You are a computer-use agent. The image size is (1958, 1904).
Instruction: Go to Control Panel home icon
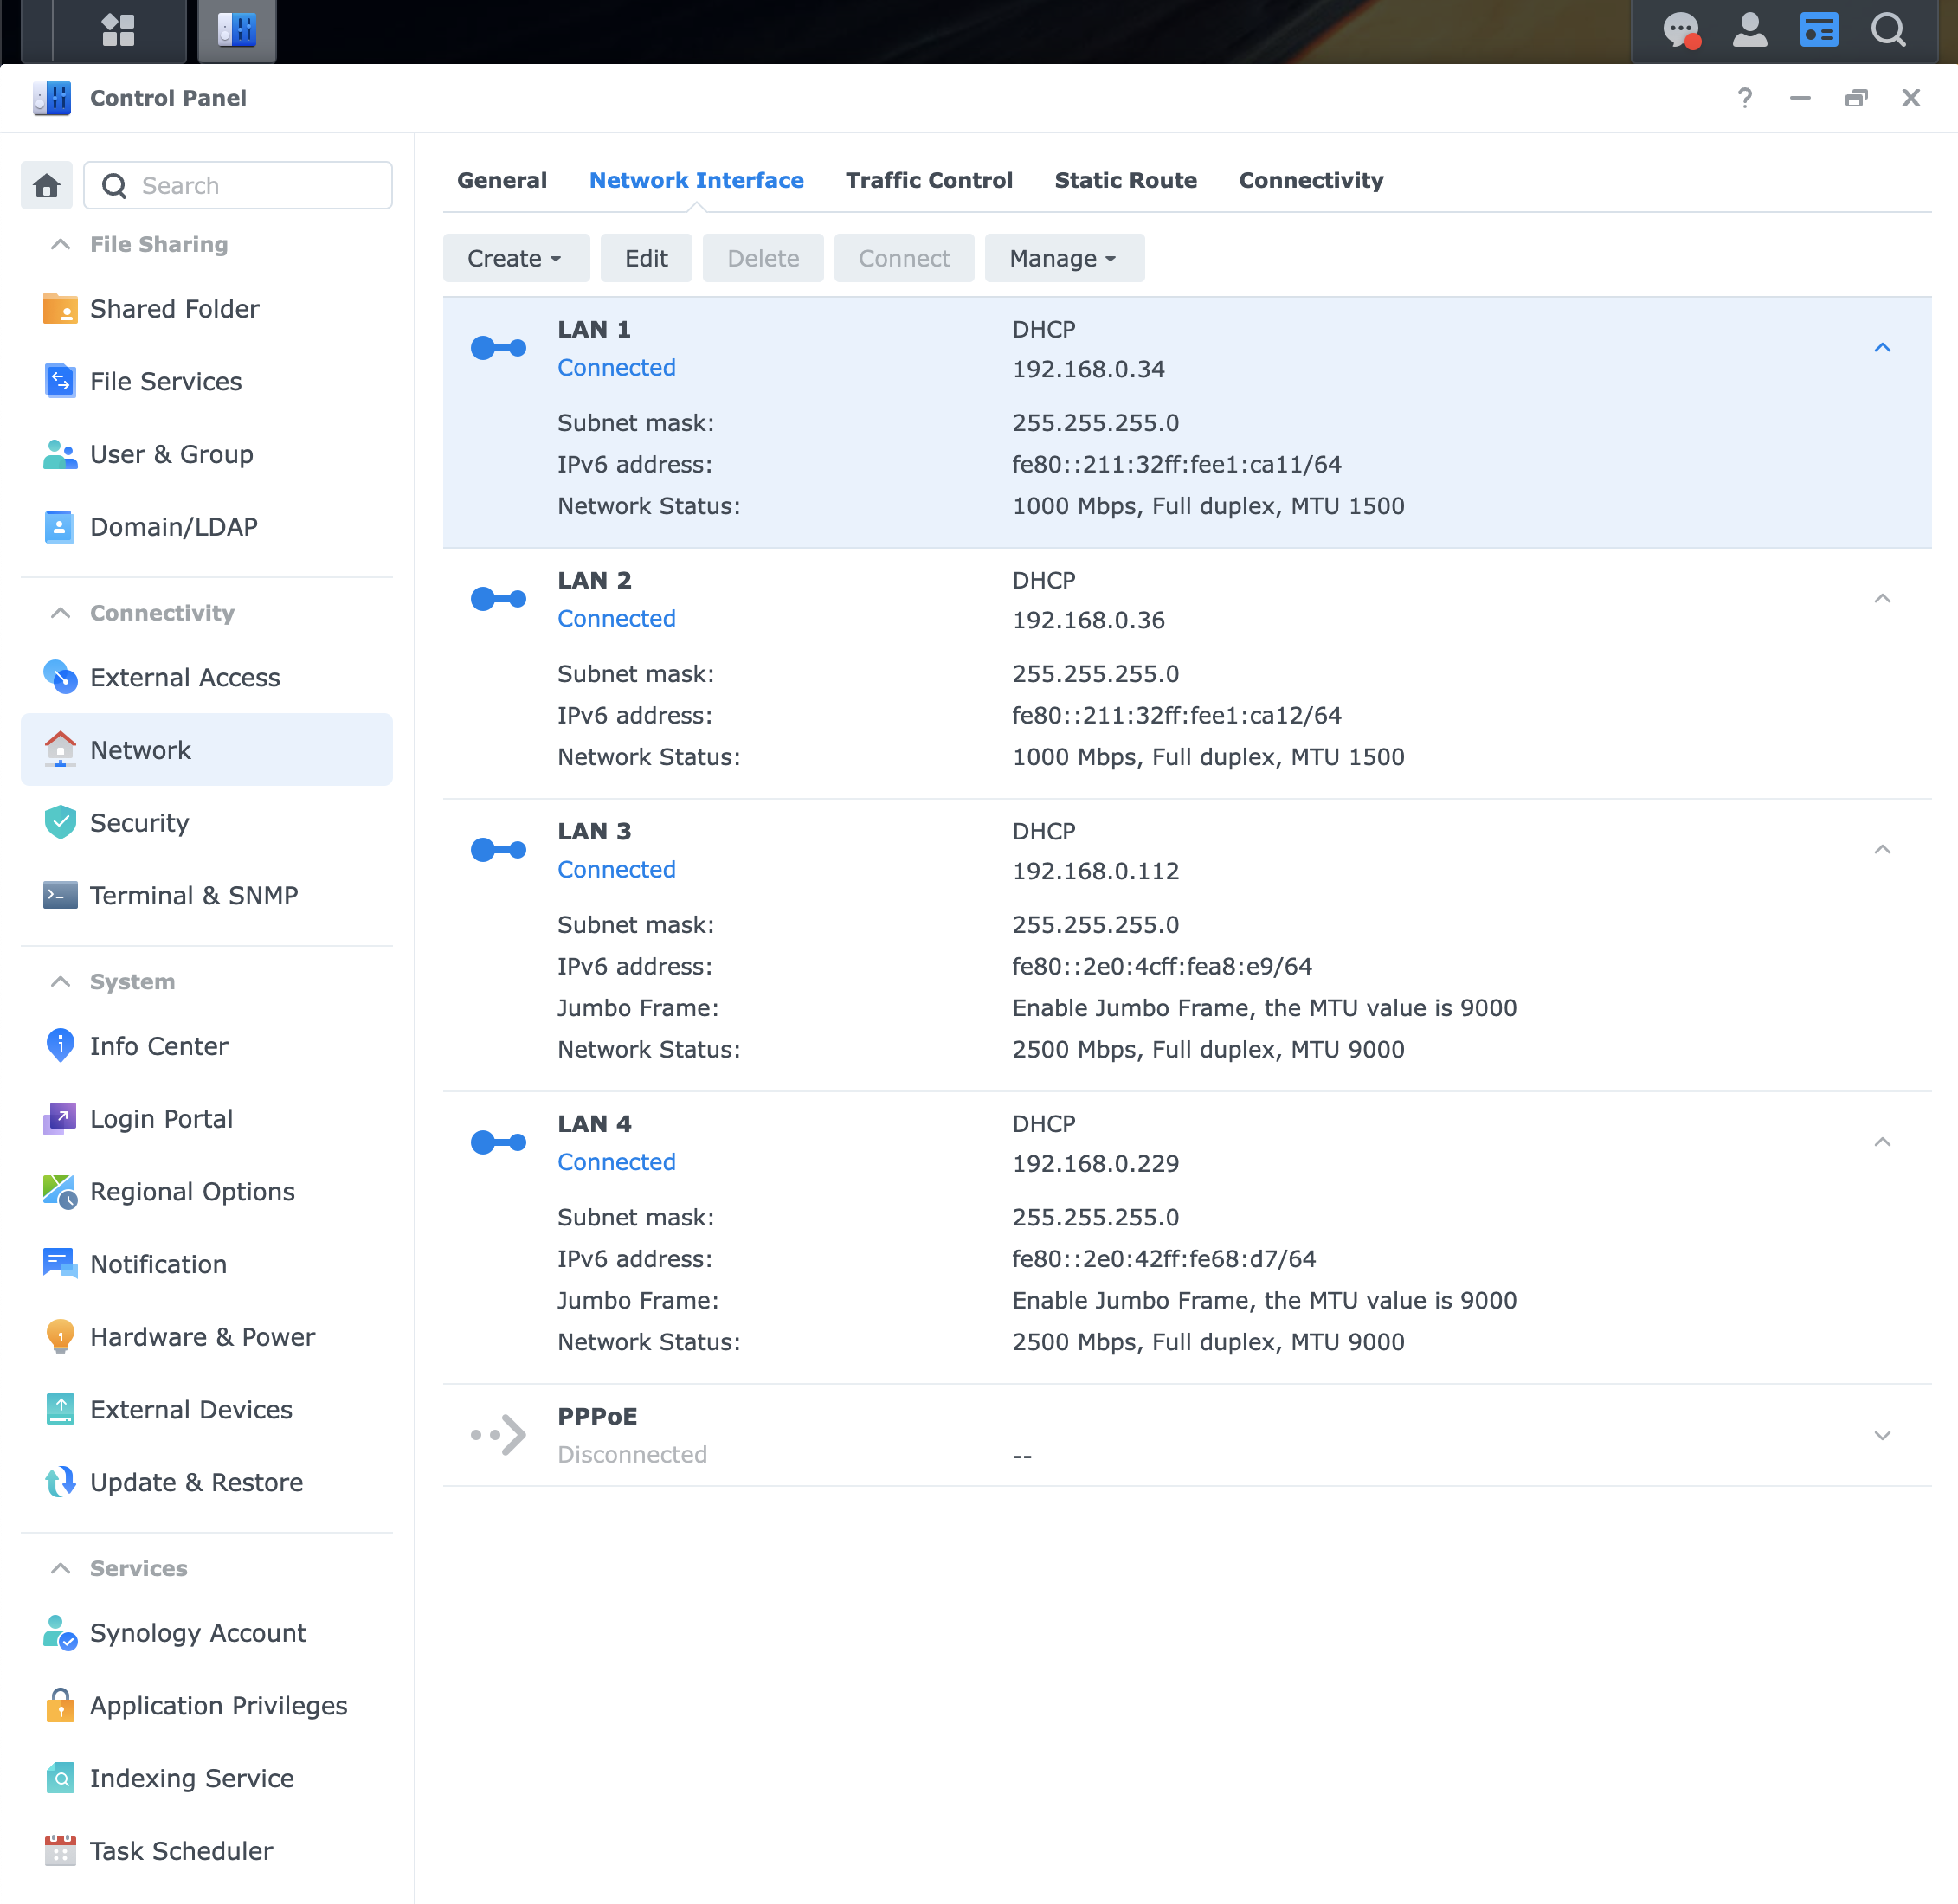pos(47,186)
